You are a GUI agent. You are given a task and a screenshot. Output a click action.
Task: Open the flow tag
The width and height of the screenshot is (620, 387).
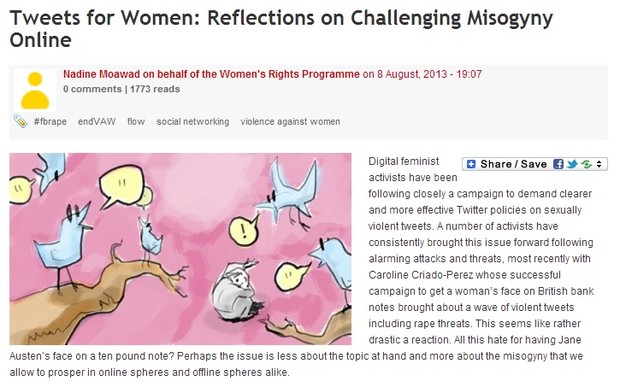pos(136,122)
